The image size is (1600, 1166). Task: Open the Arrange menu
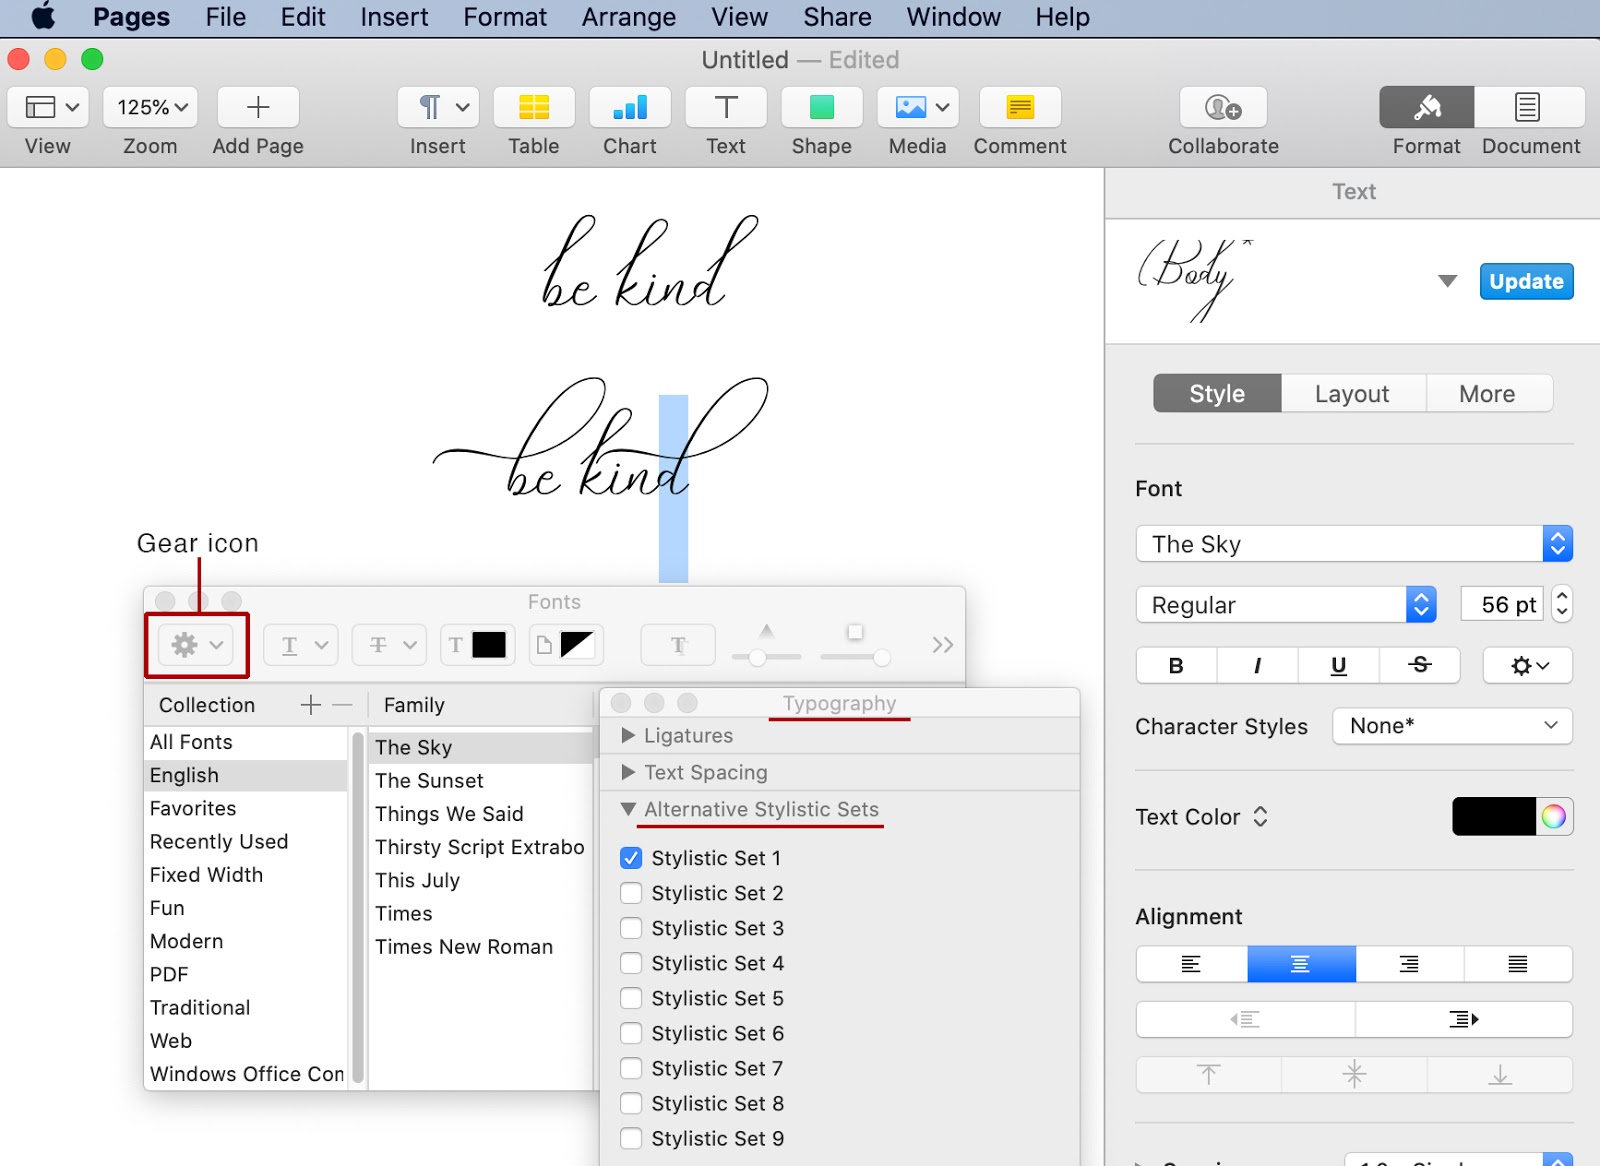click(x=629, y=17)
